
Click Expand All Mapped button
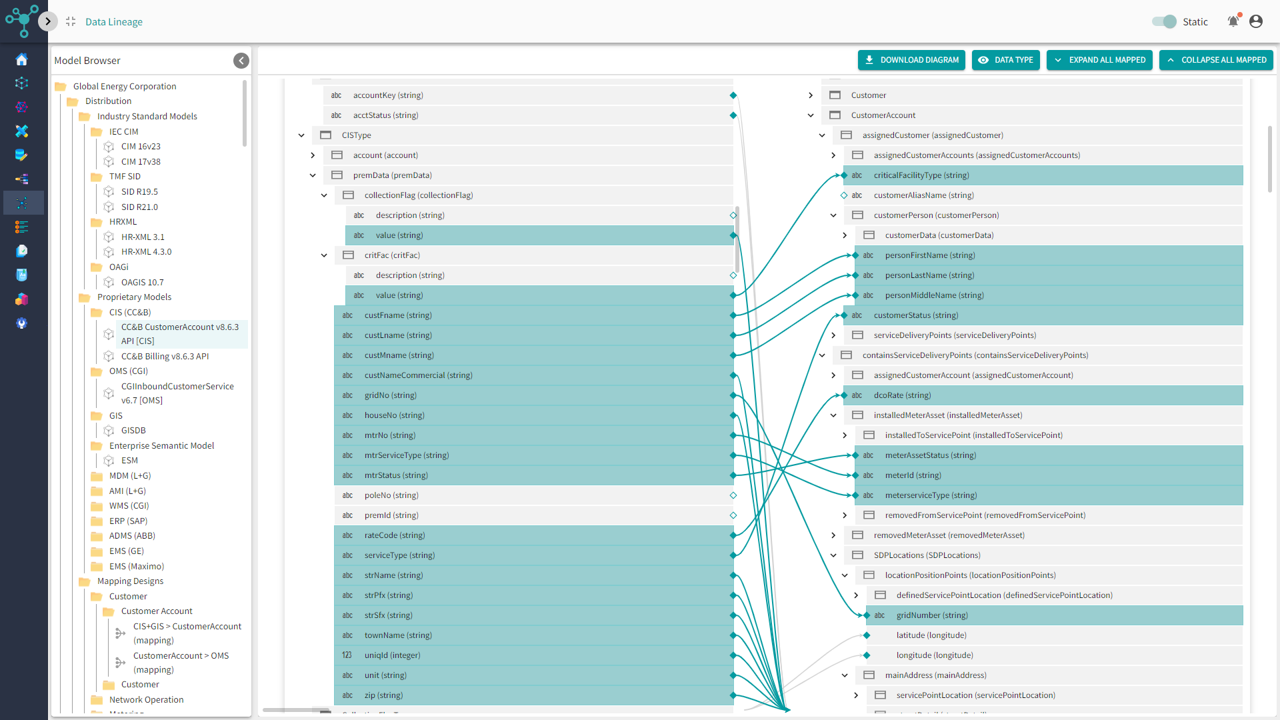[1099, 60]
